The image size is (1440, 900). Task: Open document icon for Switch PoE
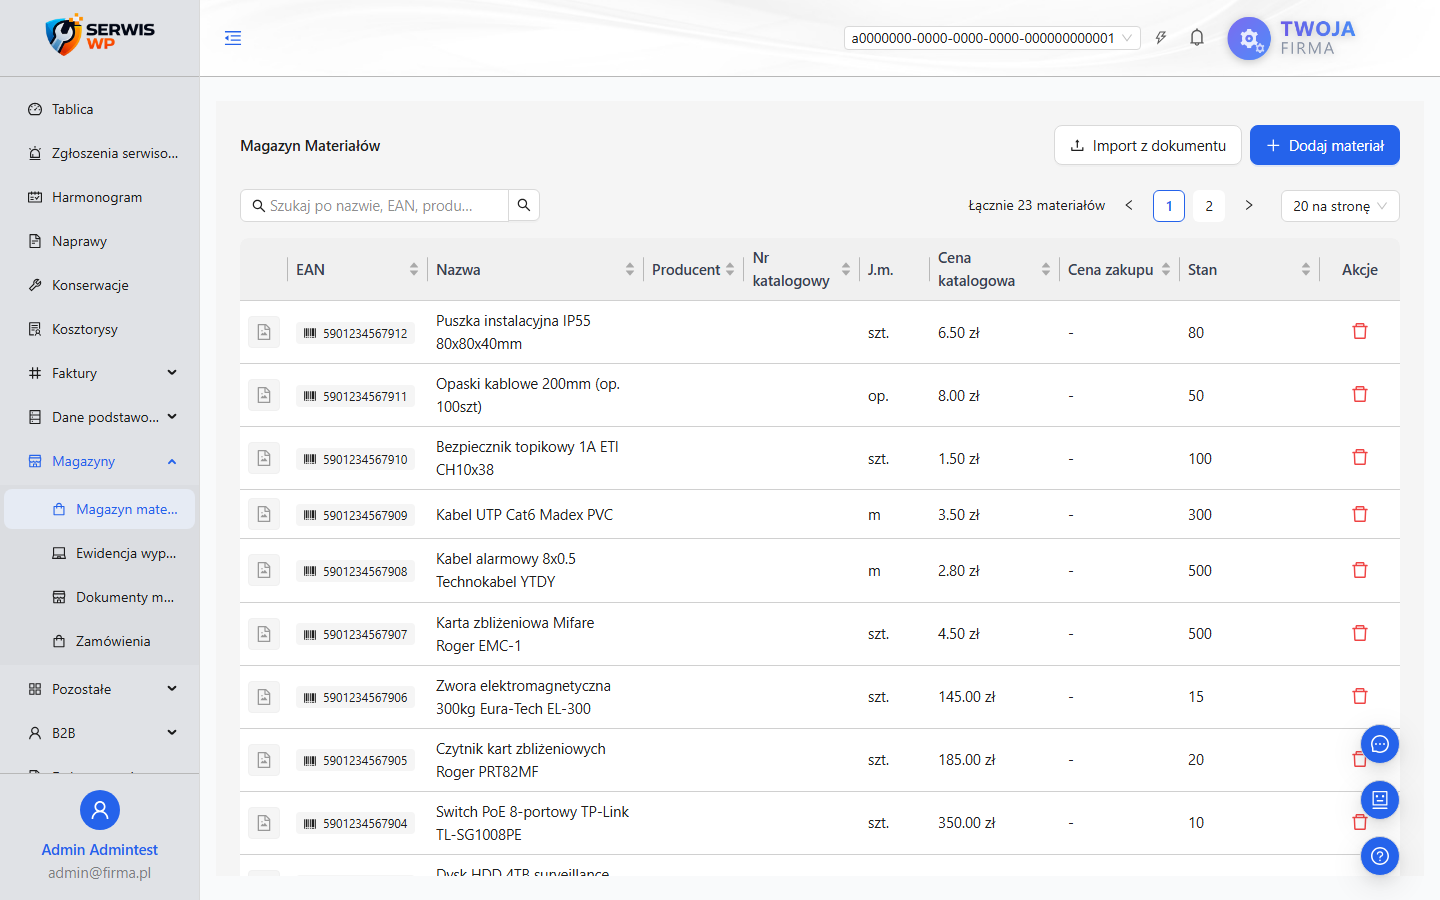coord(264,823)
